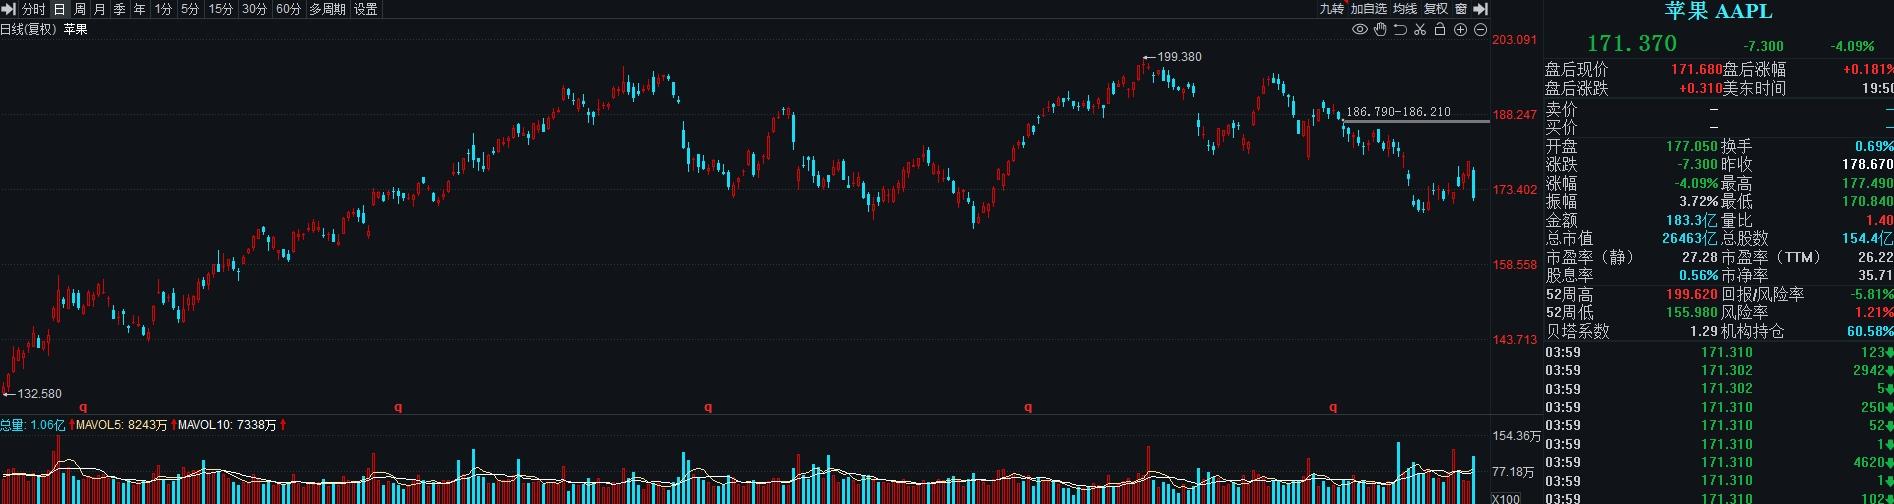Select the scissors cut tool
This screenshot has height=504, width=1894.
(x=1420, y=30)
